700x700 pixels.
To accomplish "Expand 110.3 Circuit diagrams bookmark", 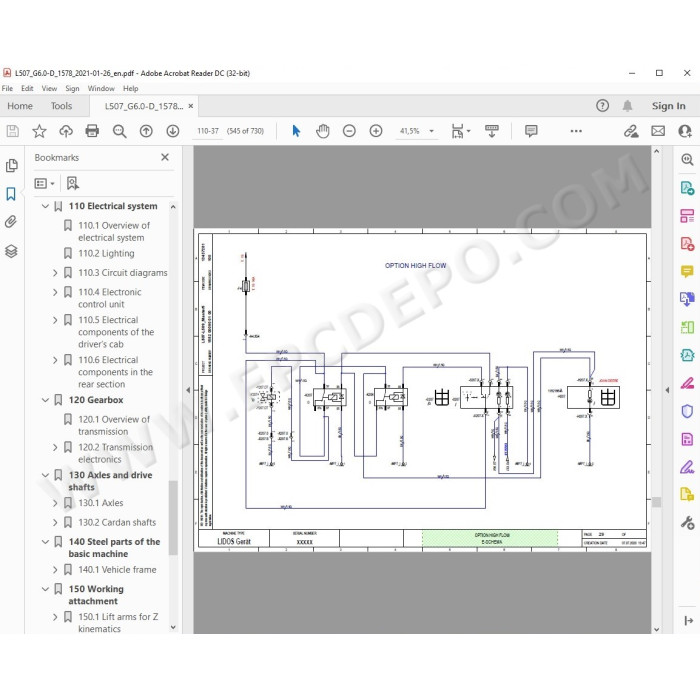I will pyautogui.click(x=55, y=273).
